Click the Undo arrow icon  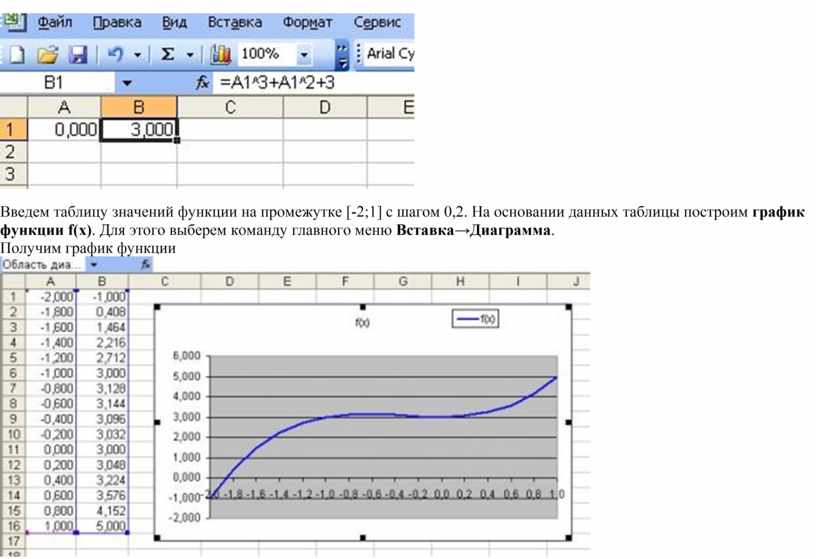tap(114, 55)
